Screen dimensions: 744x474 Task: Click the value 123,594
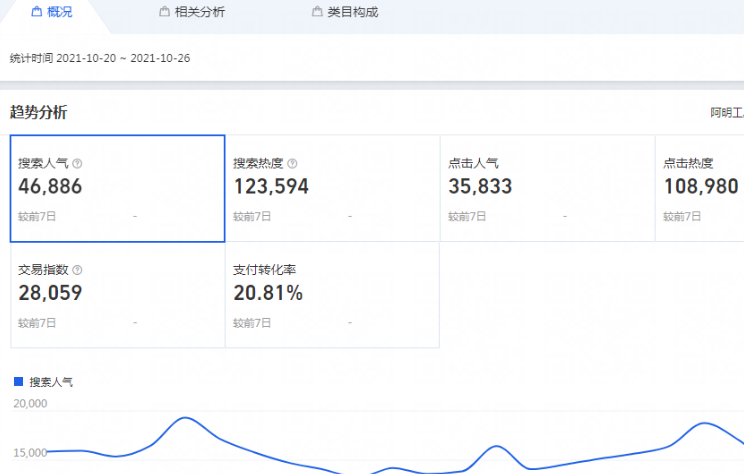pyautogui.click(x=271, y=186)
